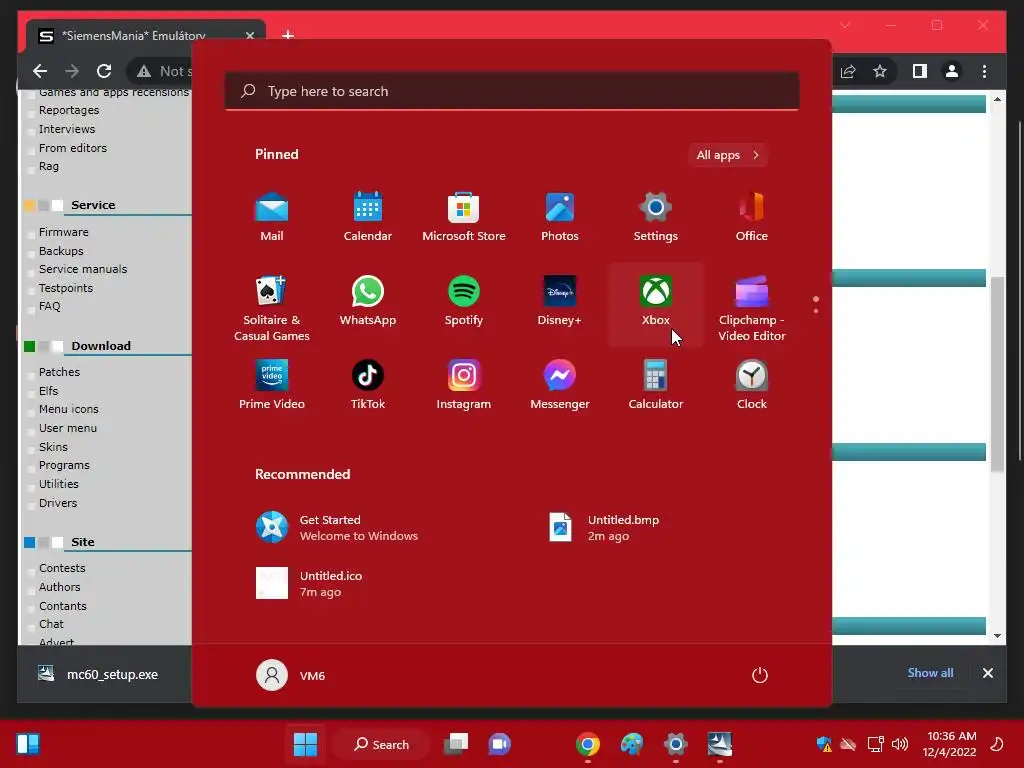Open the Backups link
Screen dimensions: 1024x768
point(61,251)
